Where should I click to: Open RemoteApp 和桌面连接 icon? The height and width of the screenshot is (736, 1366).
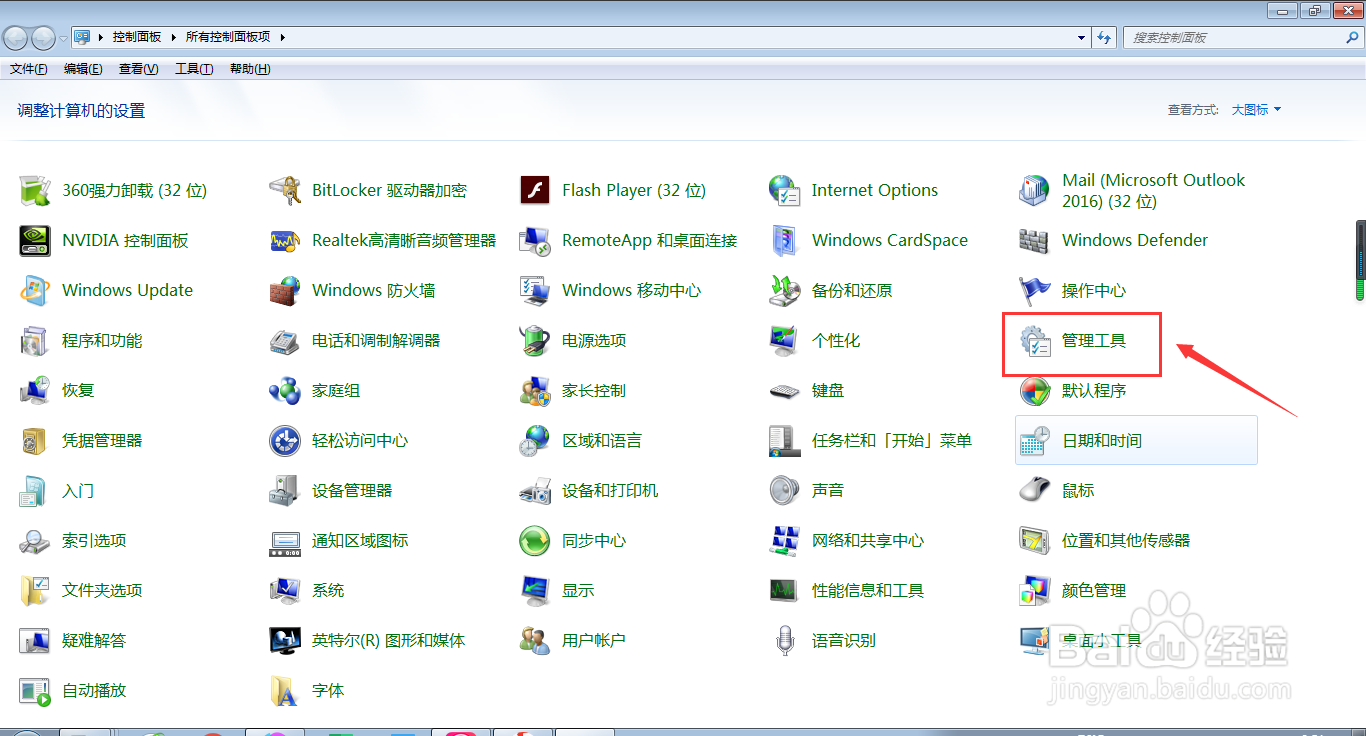coord(535,240)
